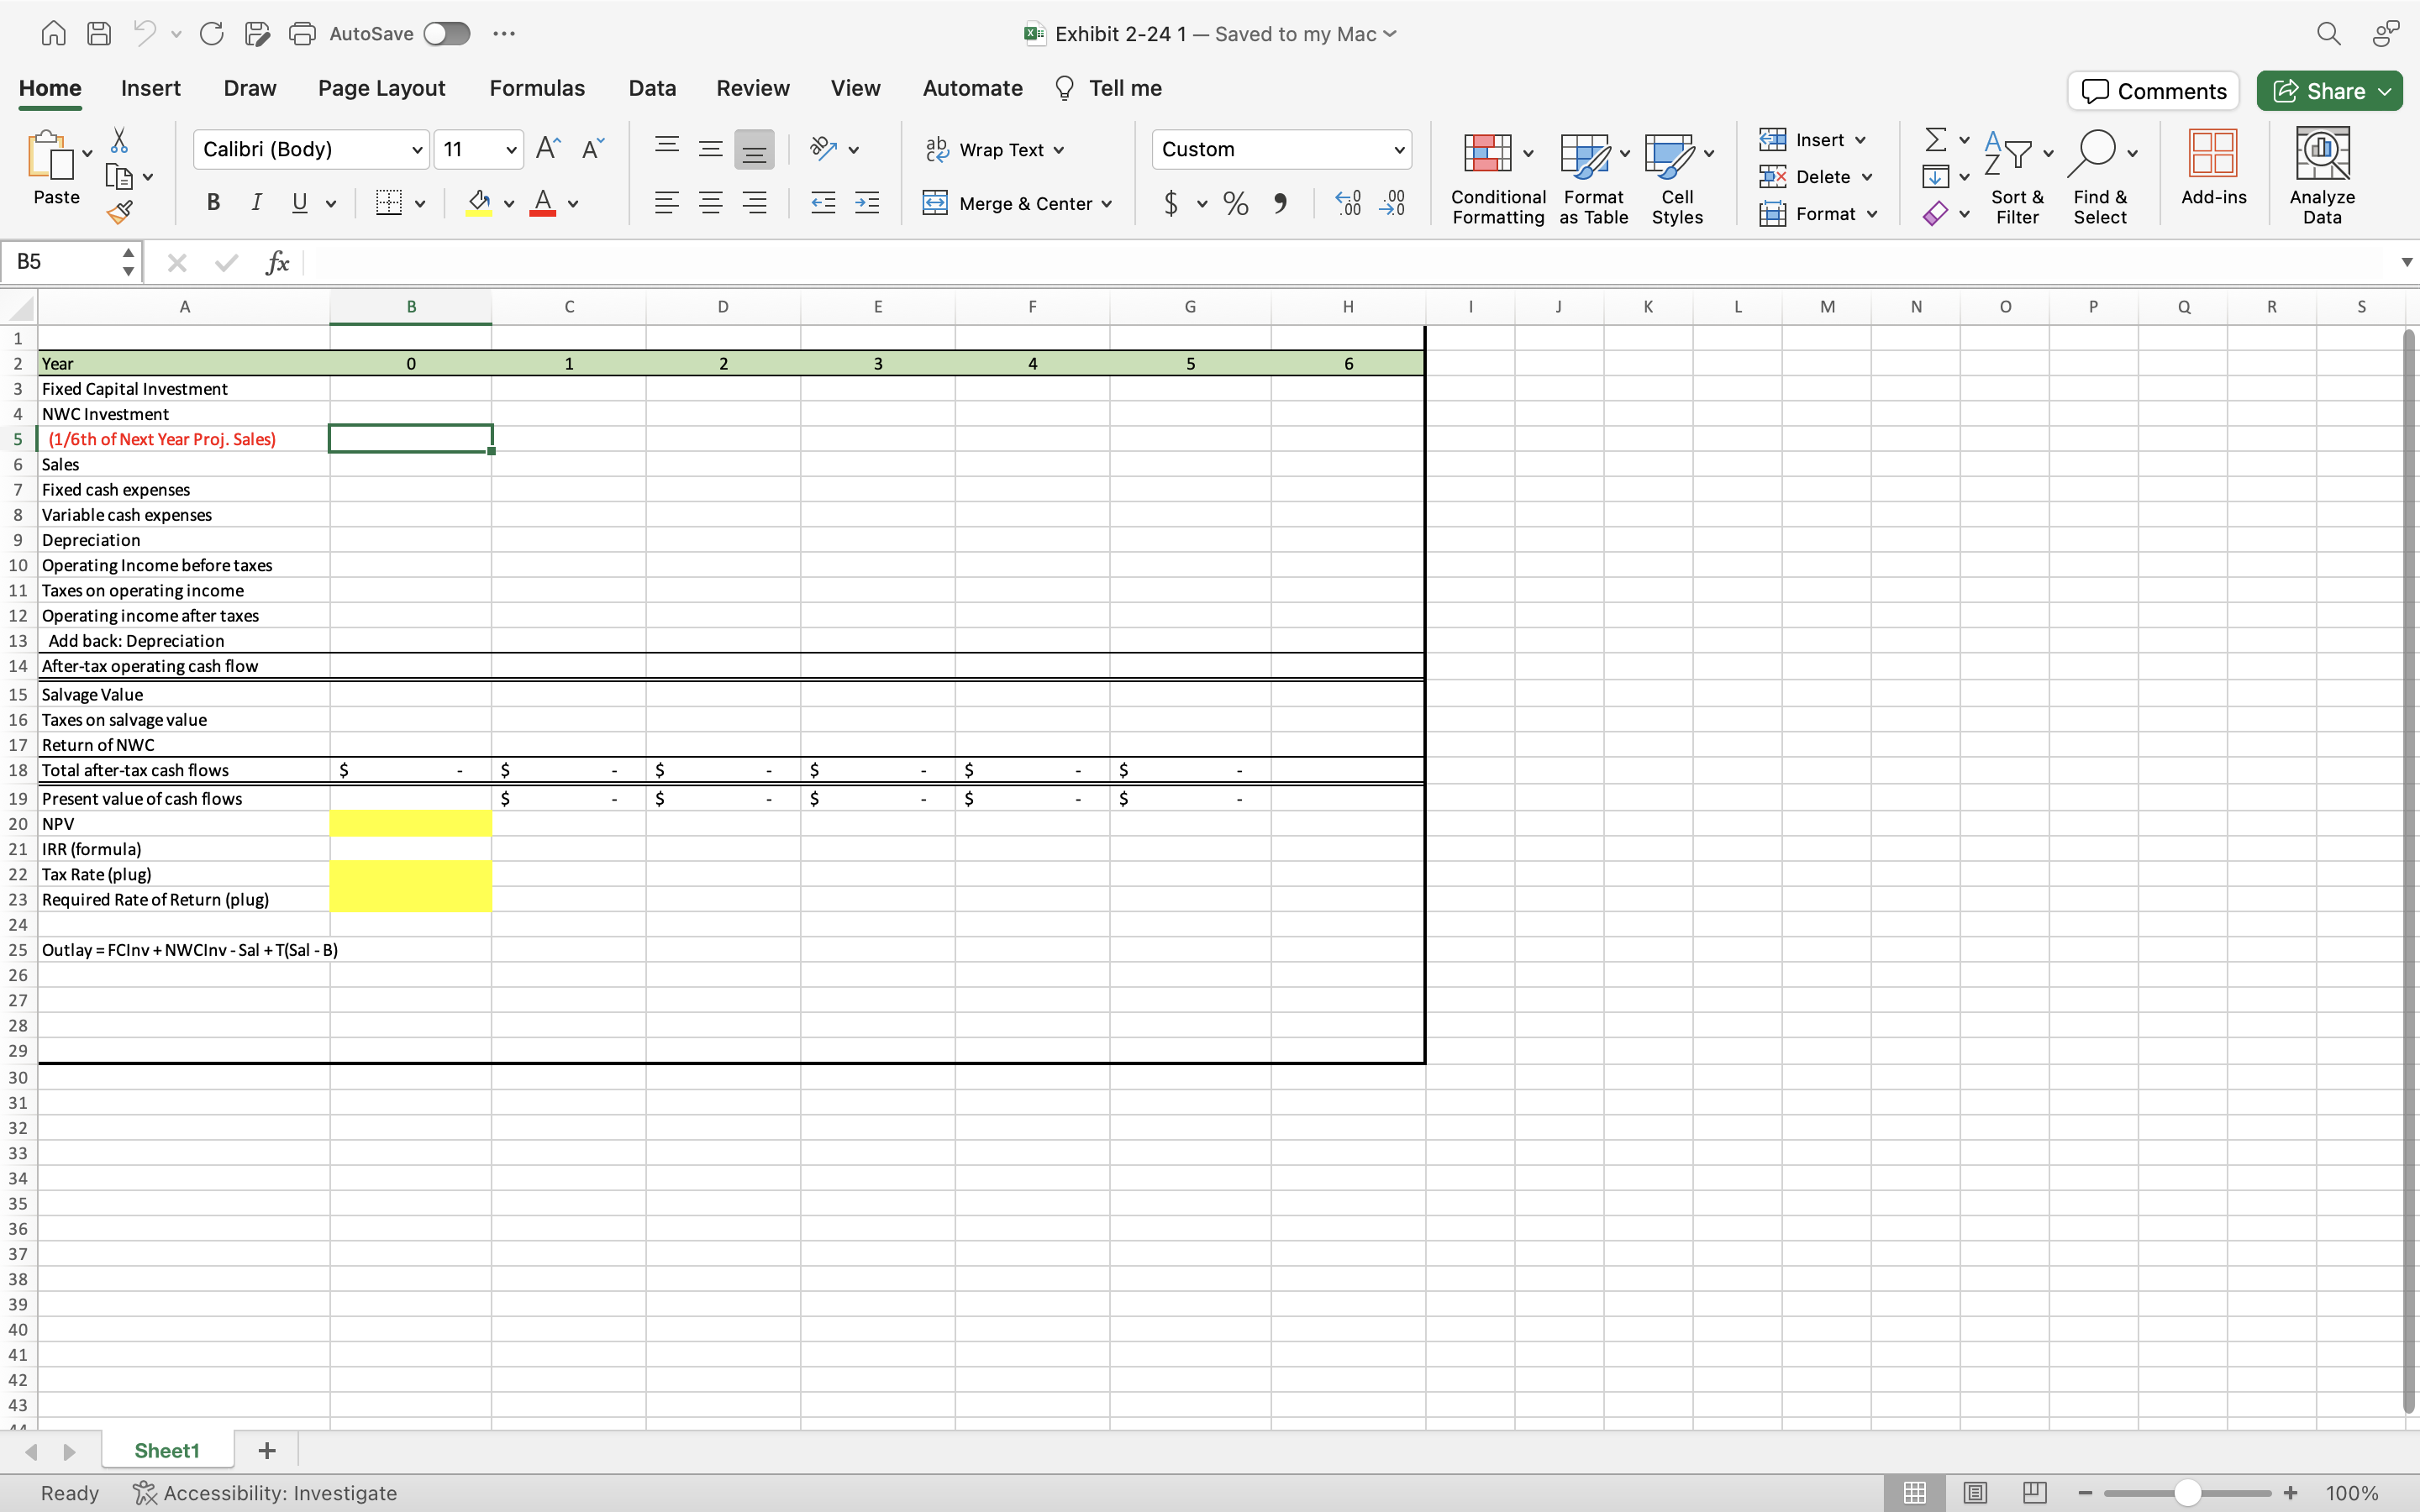Select Format as Table
The width and height of the screenshot is (2420, 1512).
click(x=1590, y=178)
